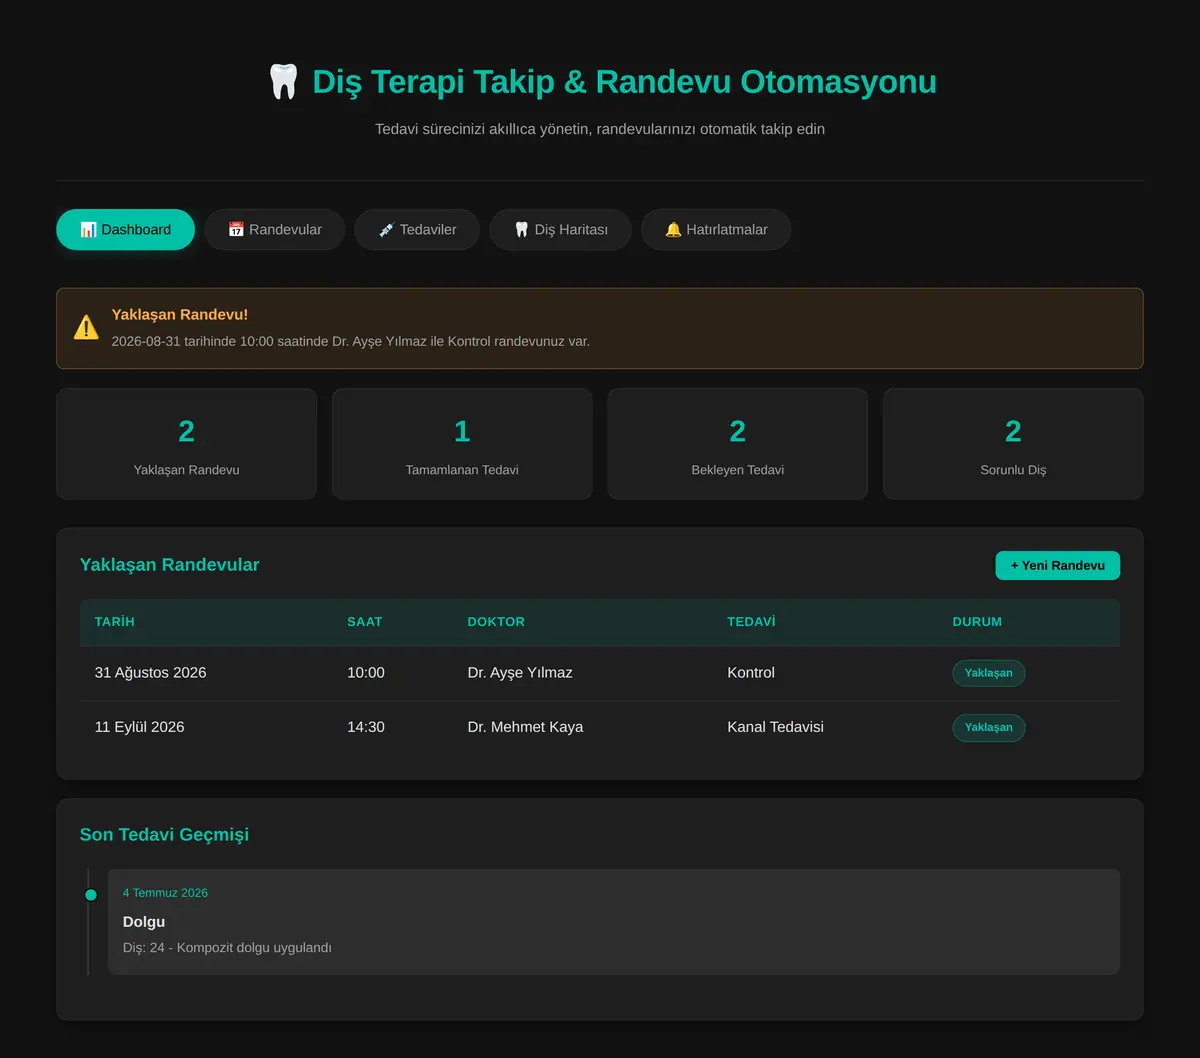1200x1058 pixels.
Task: Click the Diş: 24 - Kompozit dolgu description
Action: click(x=227, y=947)
